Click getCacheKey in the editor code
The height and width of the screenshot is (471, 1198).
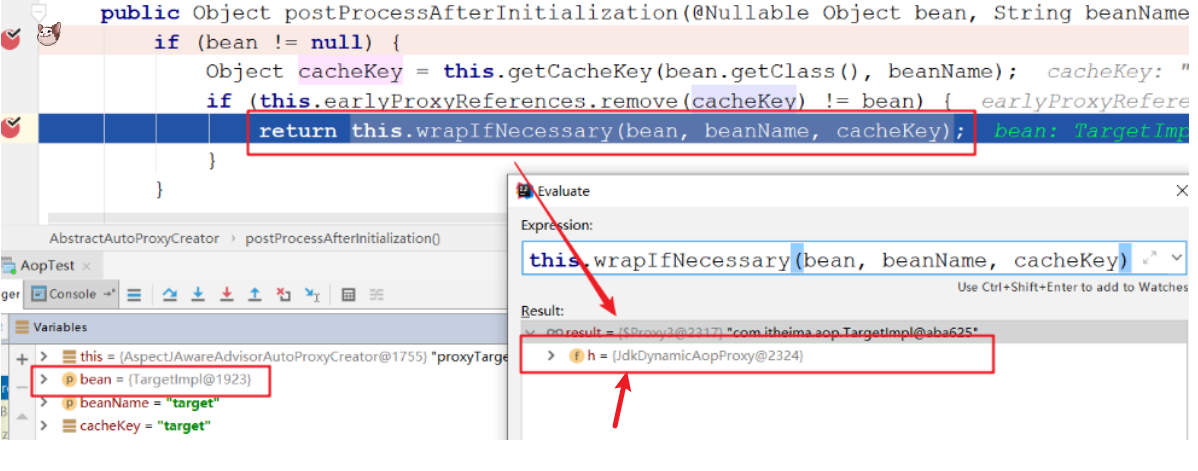pyautogui.click(x=578, y=72)
